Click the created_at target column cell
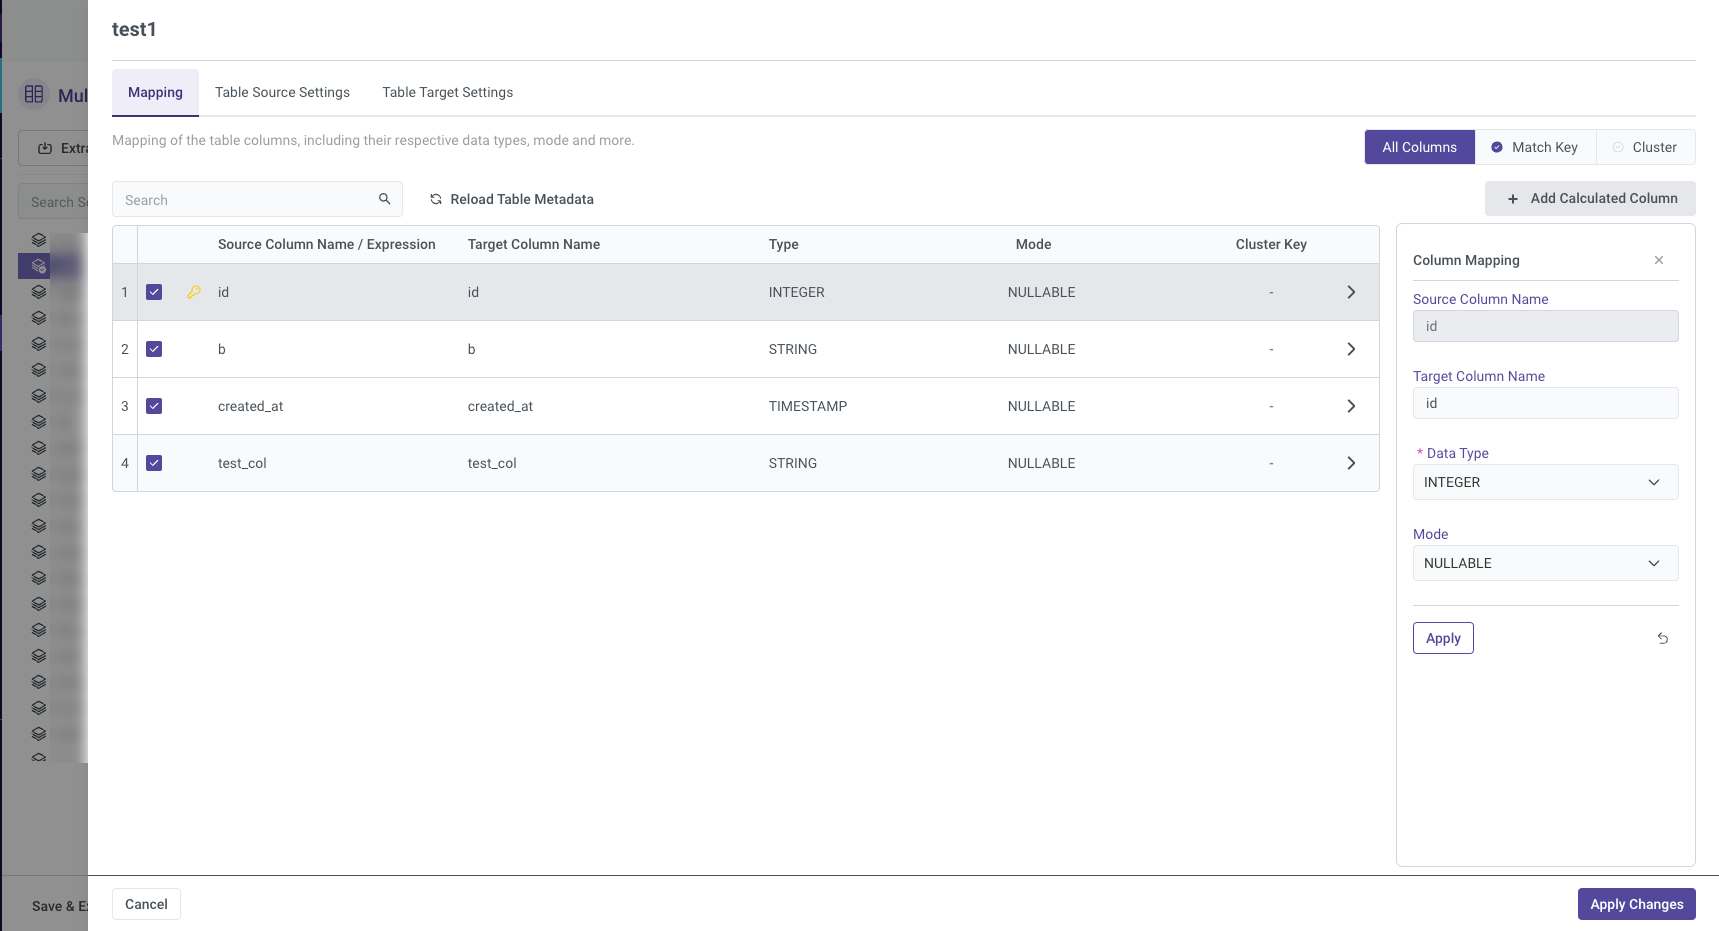This screenshot has width=1719, height=931. pos(500,406)
